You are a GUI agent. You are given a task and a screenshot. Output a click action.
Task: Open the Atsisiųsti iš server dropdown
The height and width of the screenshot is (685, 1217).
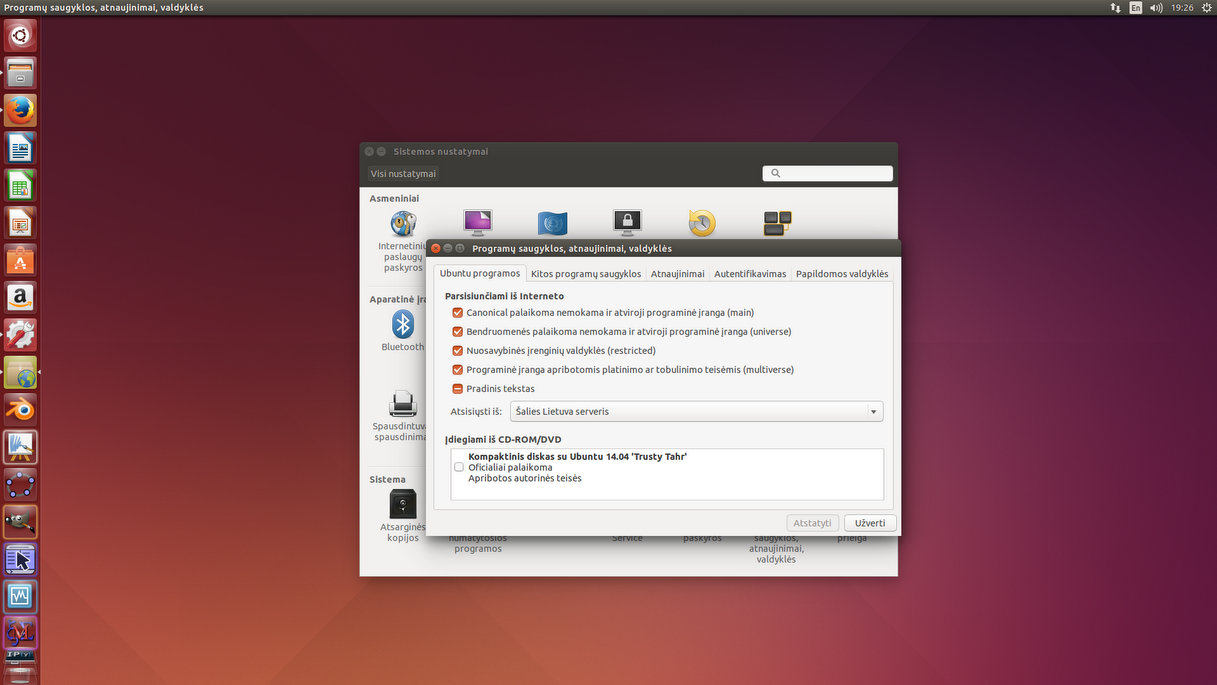696,412
